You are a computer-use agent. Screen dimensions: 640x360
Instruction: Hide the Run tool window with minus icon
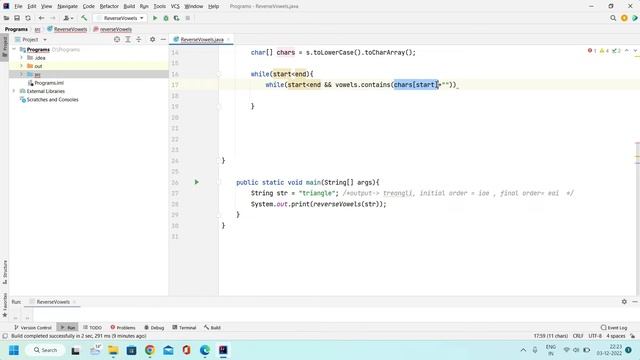(635, 302)
